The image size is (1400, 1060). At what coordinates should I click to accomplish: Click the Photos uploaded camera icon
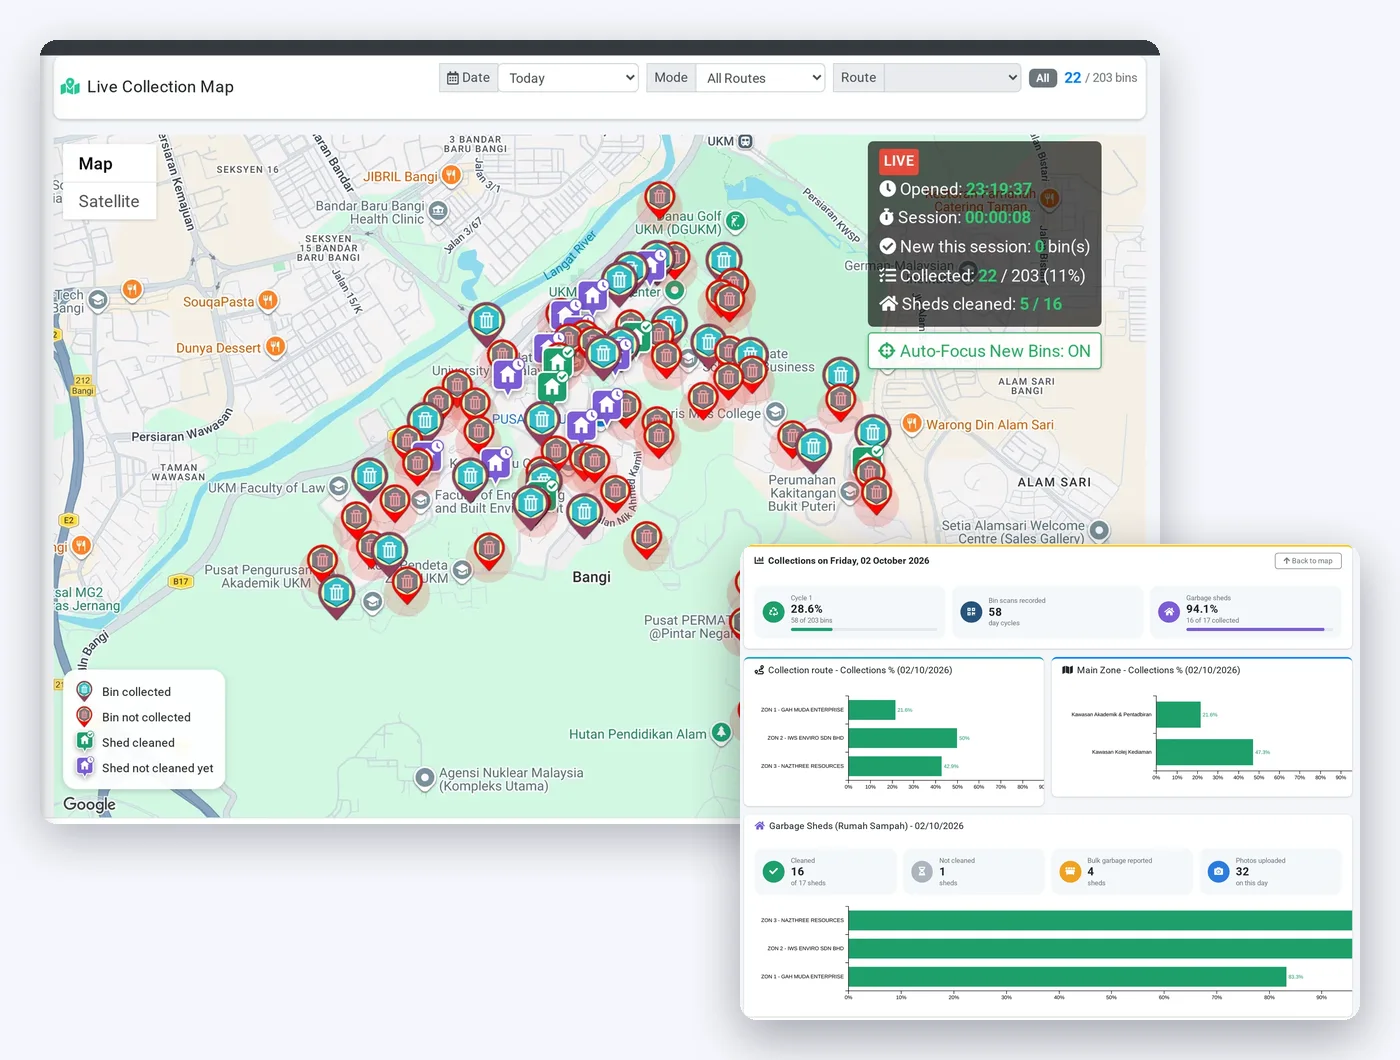point(1218,872)
